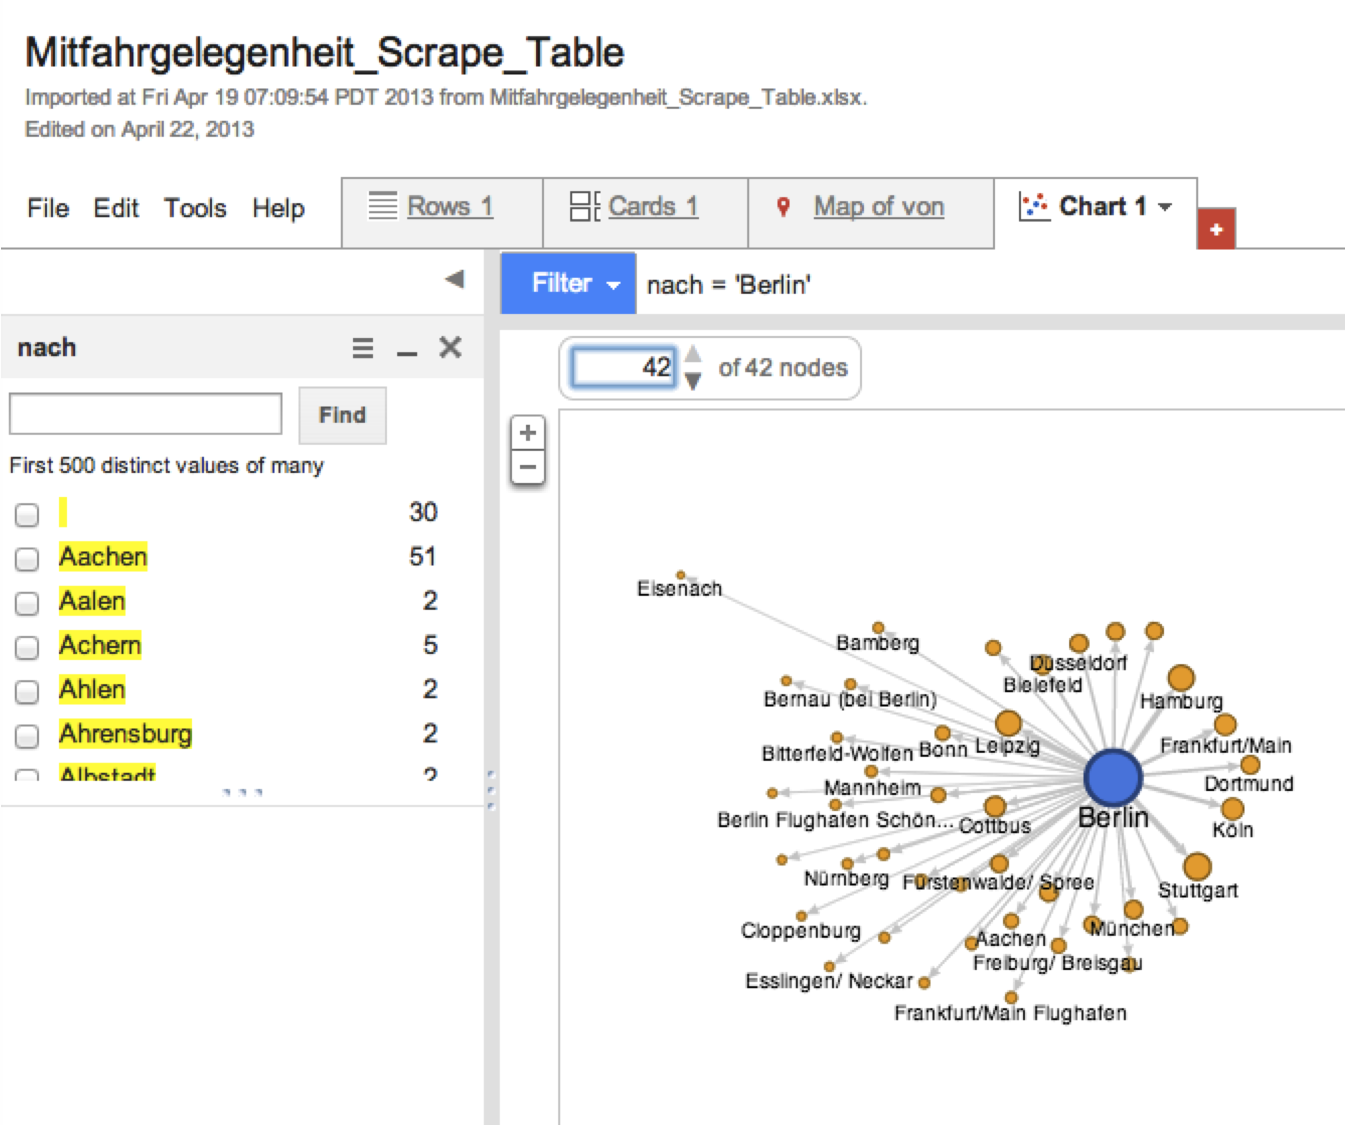Open the nach panel options menu icon
Image resolution: width=1346 pixels, height=1125 pixels.
362,348
